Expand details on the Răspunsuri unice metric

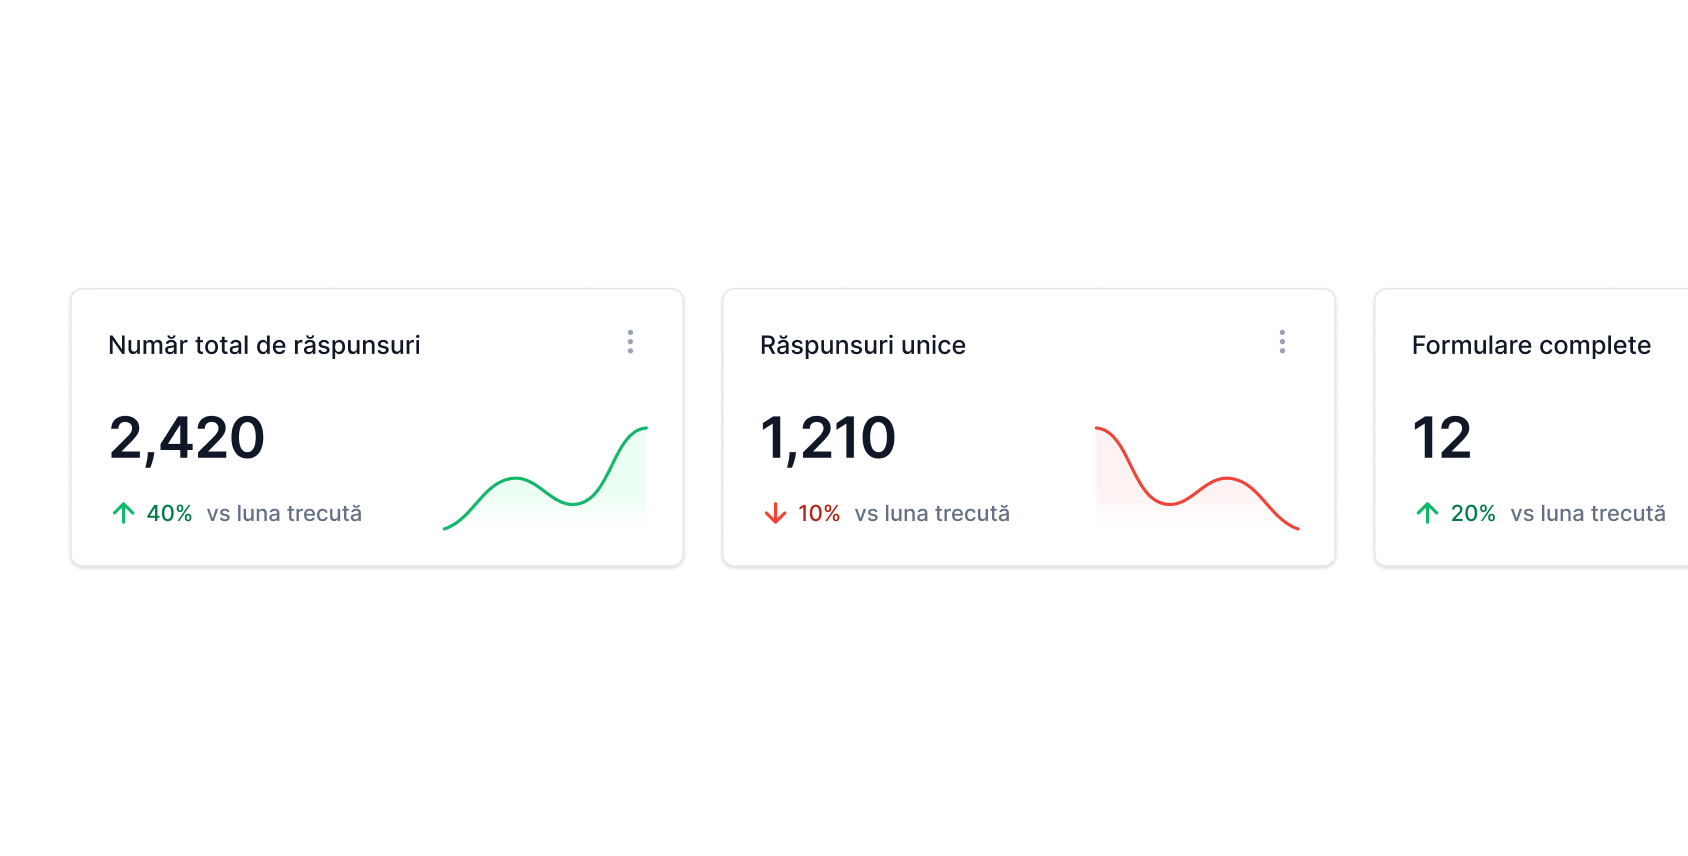tap(1282, 342)
